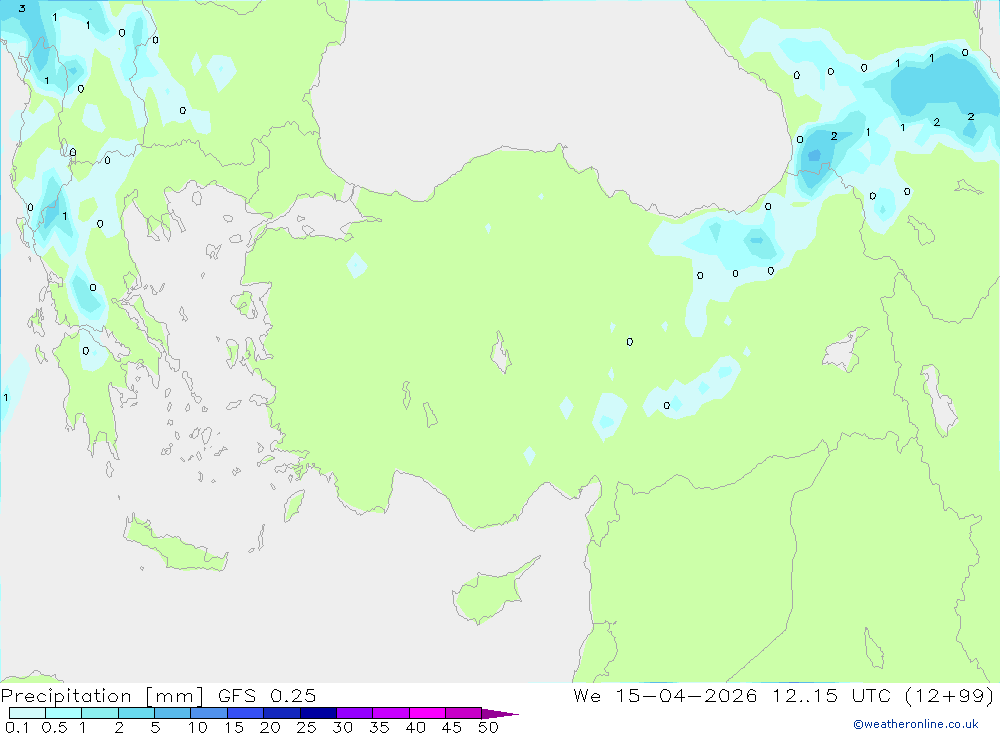The width and height of the screenshot is (1000, 733).
Task: Click the 'We' weekday label
Action: (587, 696)
